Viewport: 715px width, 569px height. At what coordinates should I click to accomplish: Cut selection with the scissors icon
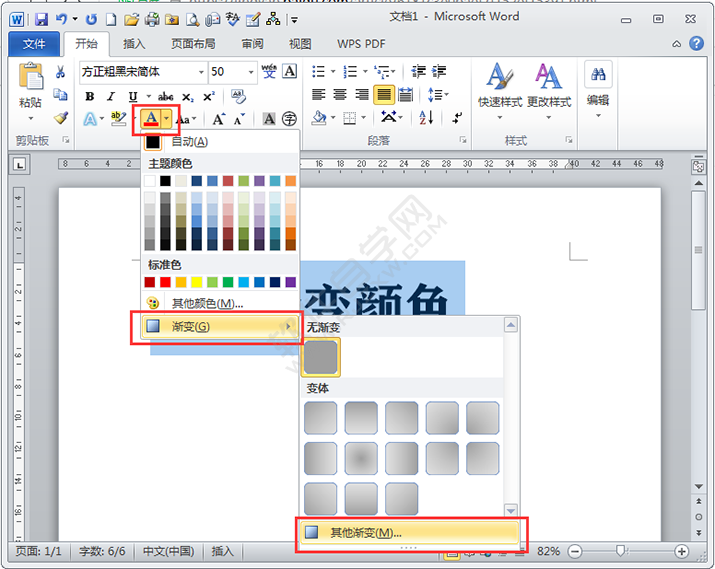(60, 72)
